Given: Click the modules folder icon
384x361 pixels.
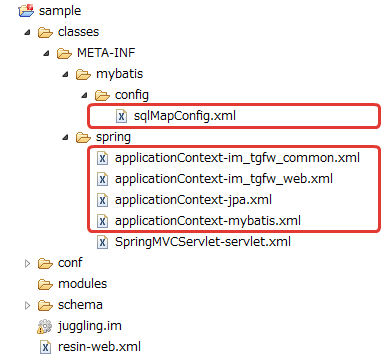Looking at the screenshot, I should (45, 284).
